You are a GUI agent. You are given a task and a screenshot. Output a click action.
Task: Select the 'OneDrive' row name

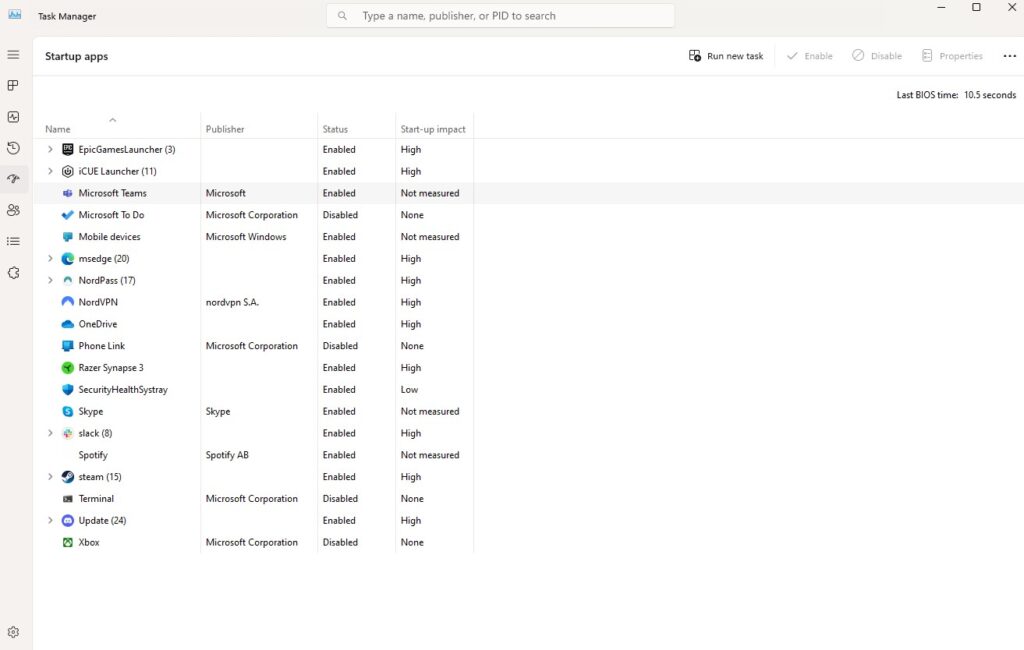click(98, 324)
